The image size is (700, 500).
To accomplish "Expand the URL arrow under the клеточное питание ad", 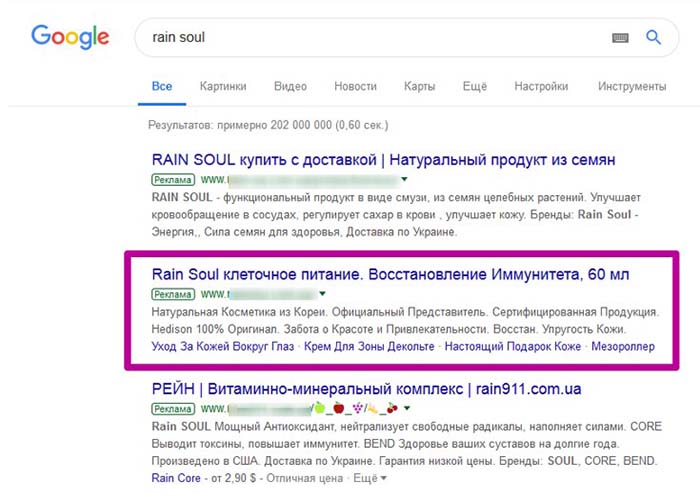I will tap(323, 294).
